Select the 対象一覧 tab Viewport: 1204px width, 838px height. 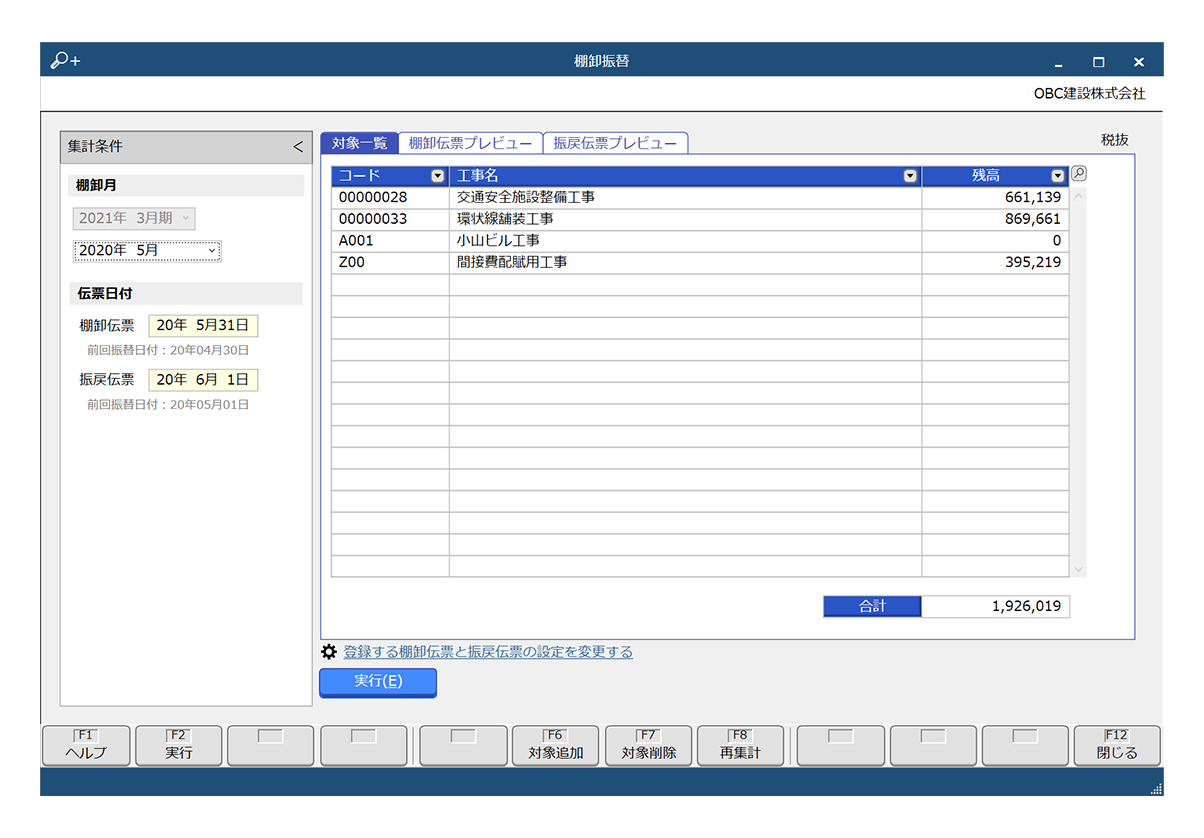click(x=359, y=143)
